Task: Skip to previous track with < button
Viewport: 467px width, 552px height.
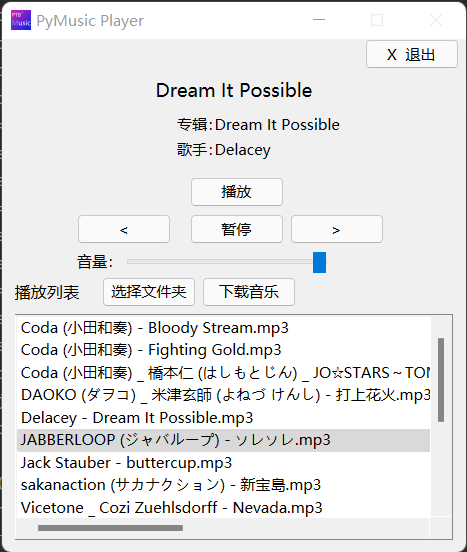Action: pyautogui.click(x=124, y=229)
